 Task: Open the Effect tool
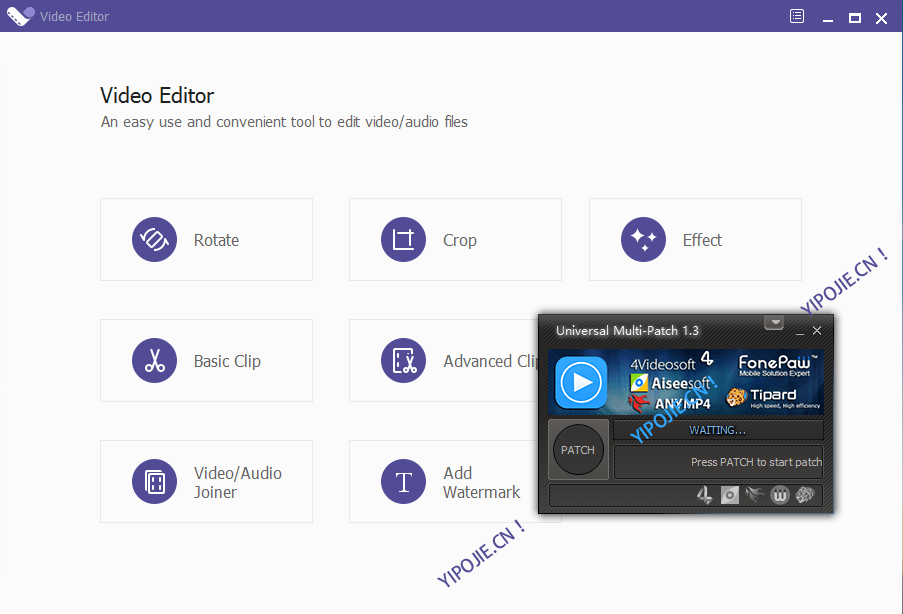(x=695, y=240)
